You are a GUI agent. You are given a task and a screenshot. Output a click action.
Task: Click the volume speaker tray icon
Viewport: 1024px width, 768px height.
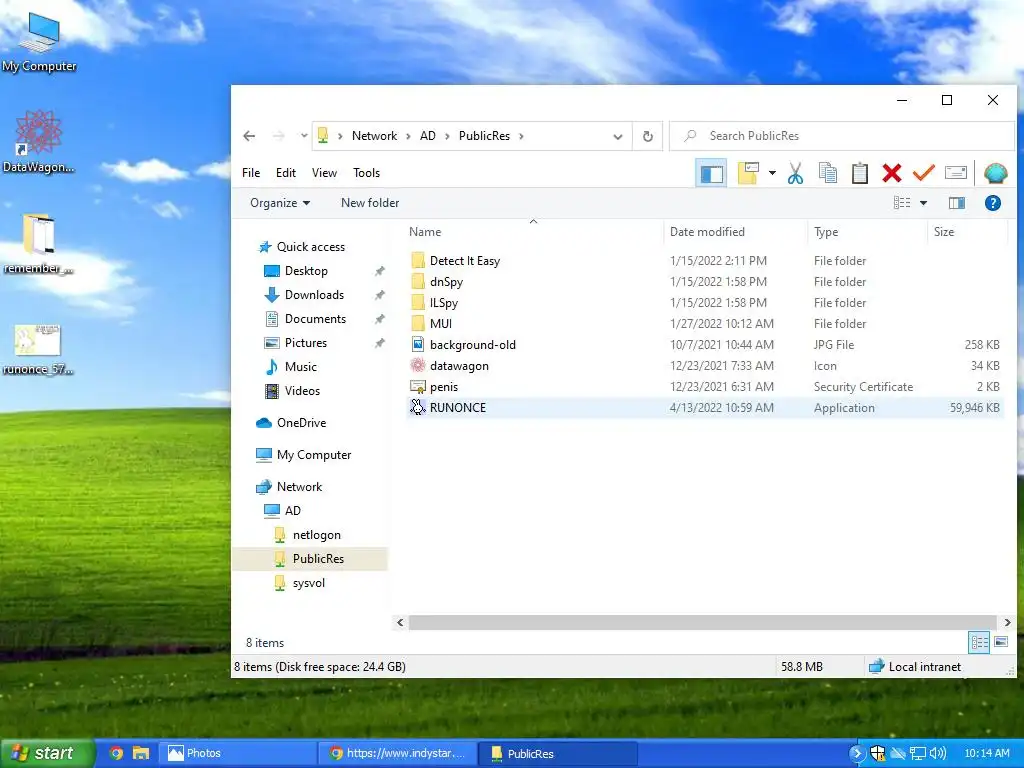pos(938,753)
